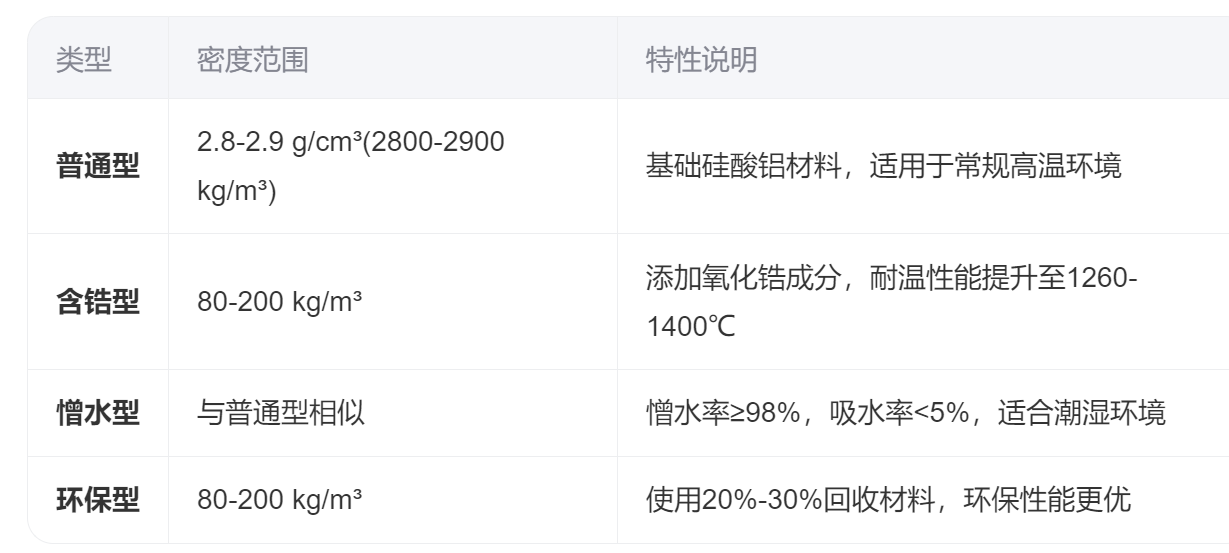The width and height of the screenshot is (1229, 553).
Task: Click the 适合潮湿环境 text
Action: pos(1081,413)
